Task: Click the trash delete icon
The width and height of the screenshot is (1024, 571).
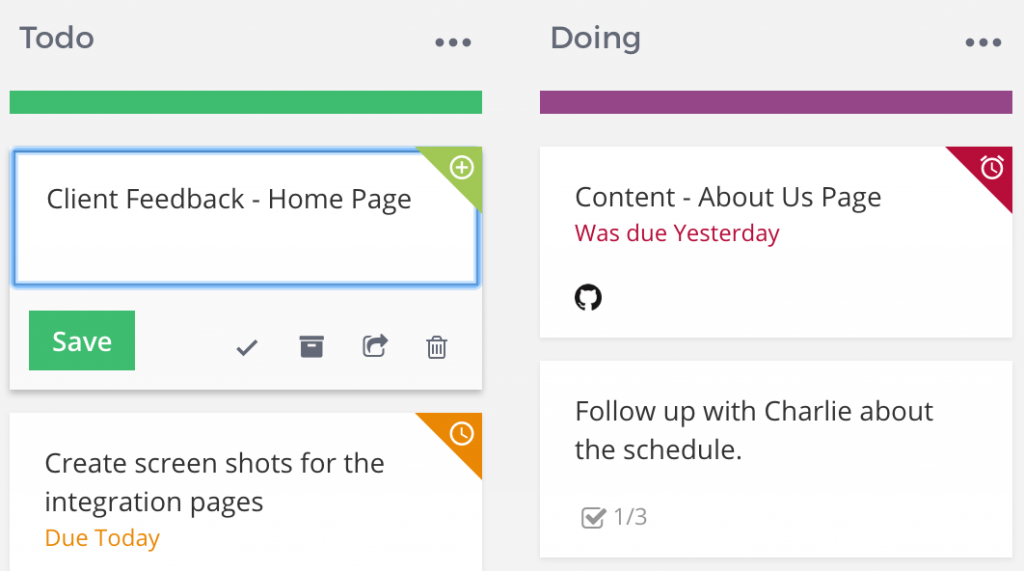Action: tap(436, 347)
